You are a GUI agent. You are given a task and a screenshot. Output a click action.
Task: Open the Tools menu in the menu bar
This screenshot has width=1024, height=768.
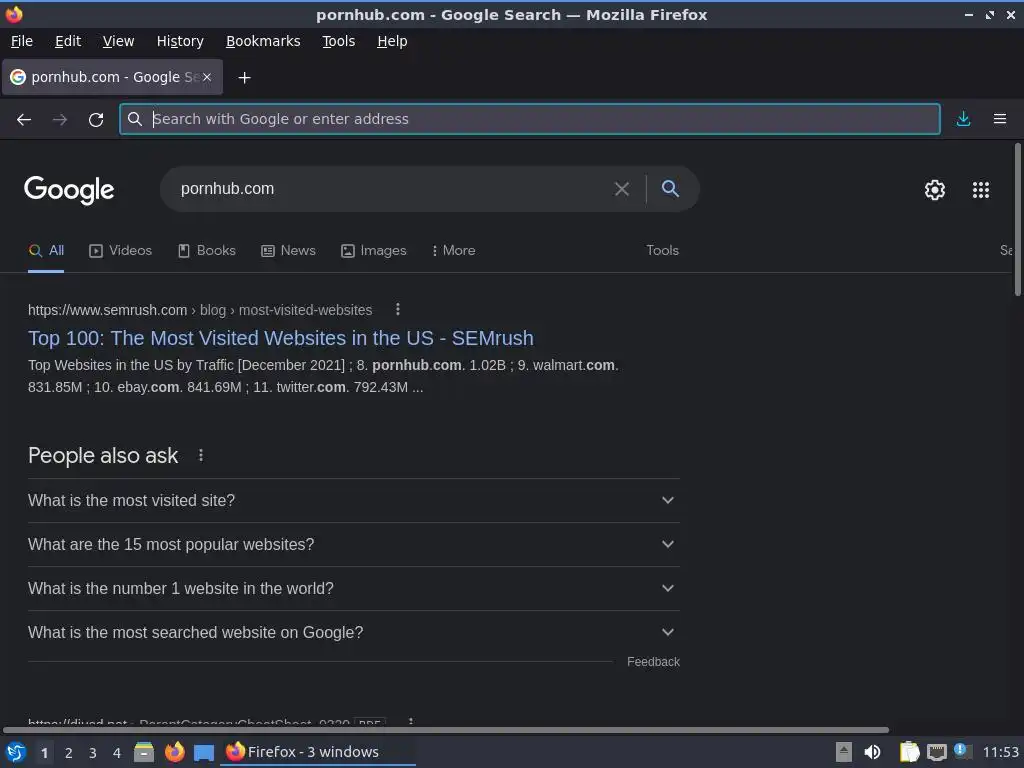click(338, 41)
